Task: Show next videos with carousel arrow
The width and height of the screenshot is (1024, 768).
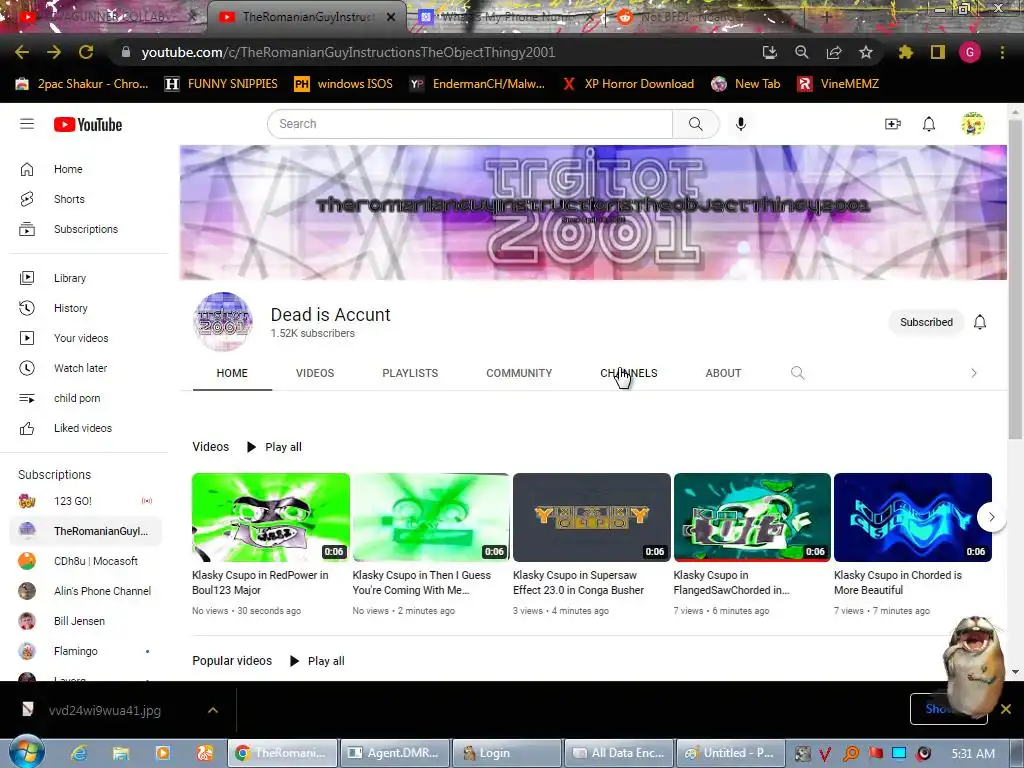Action: tap(991, 517)
